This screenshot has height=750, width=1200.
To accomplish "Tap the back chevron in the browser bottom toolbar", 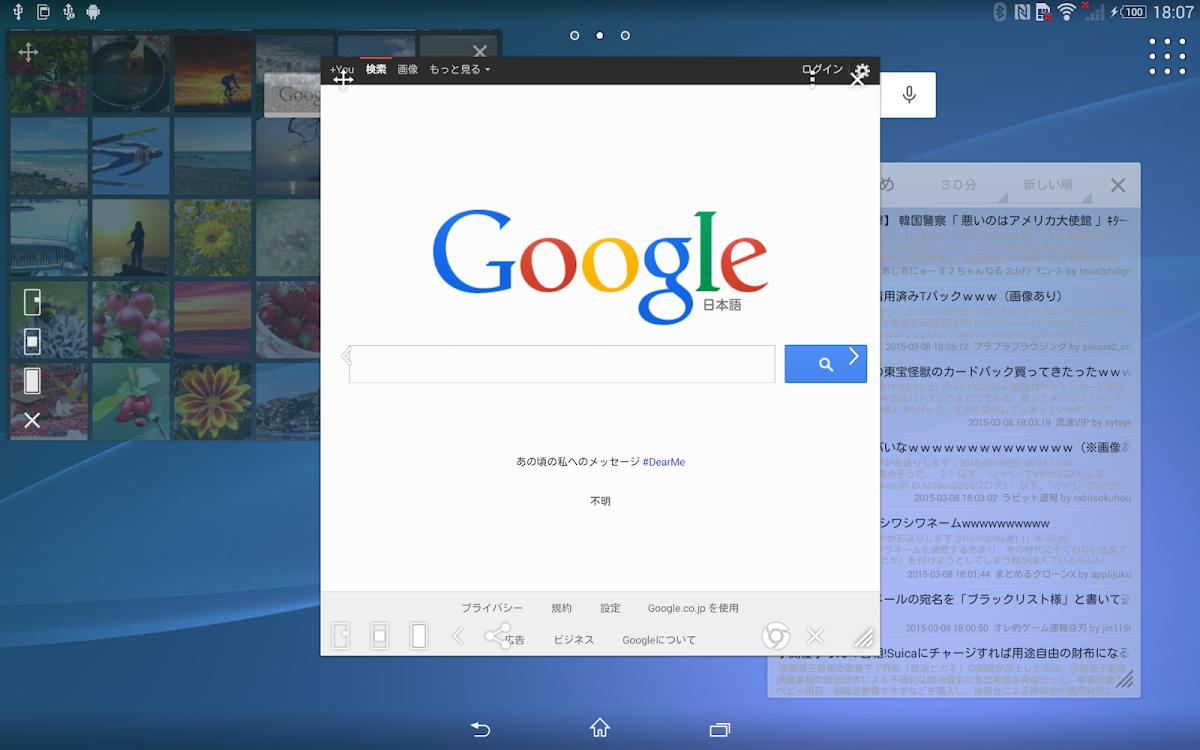I will tap(458, 636).
